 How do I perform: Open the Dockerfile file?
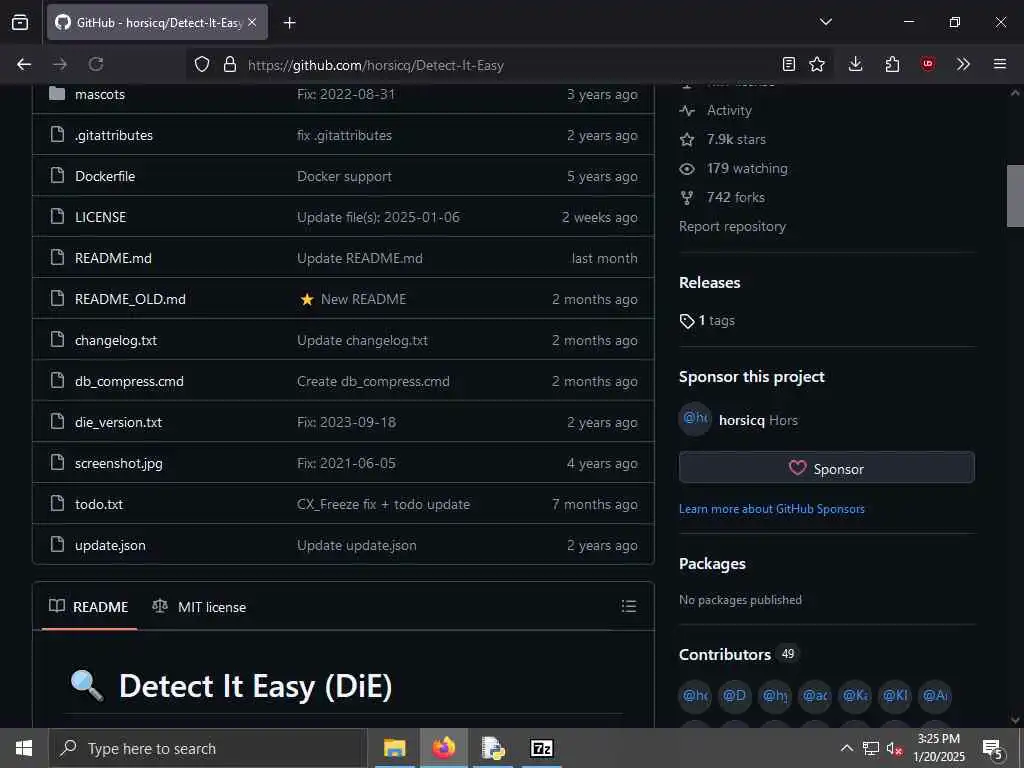pos(104,176)
